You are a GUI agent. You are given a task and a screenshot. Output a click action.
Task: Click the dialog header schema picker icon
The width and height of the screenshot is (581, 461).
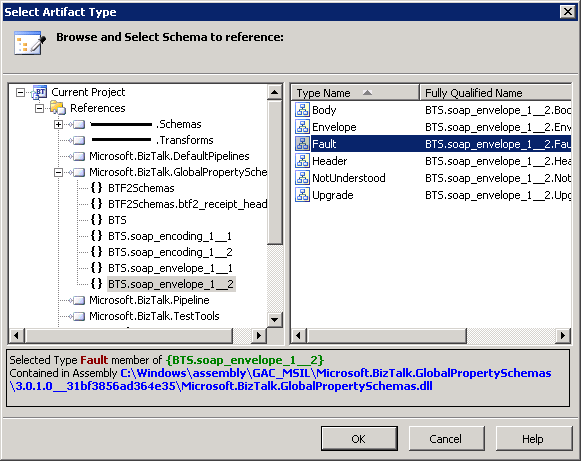(30, 43)
